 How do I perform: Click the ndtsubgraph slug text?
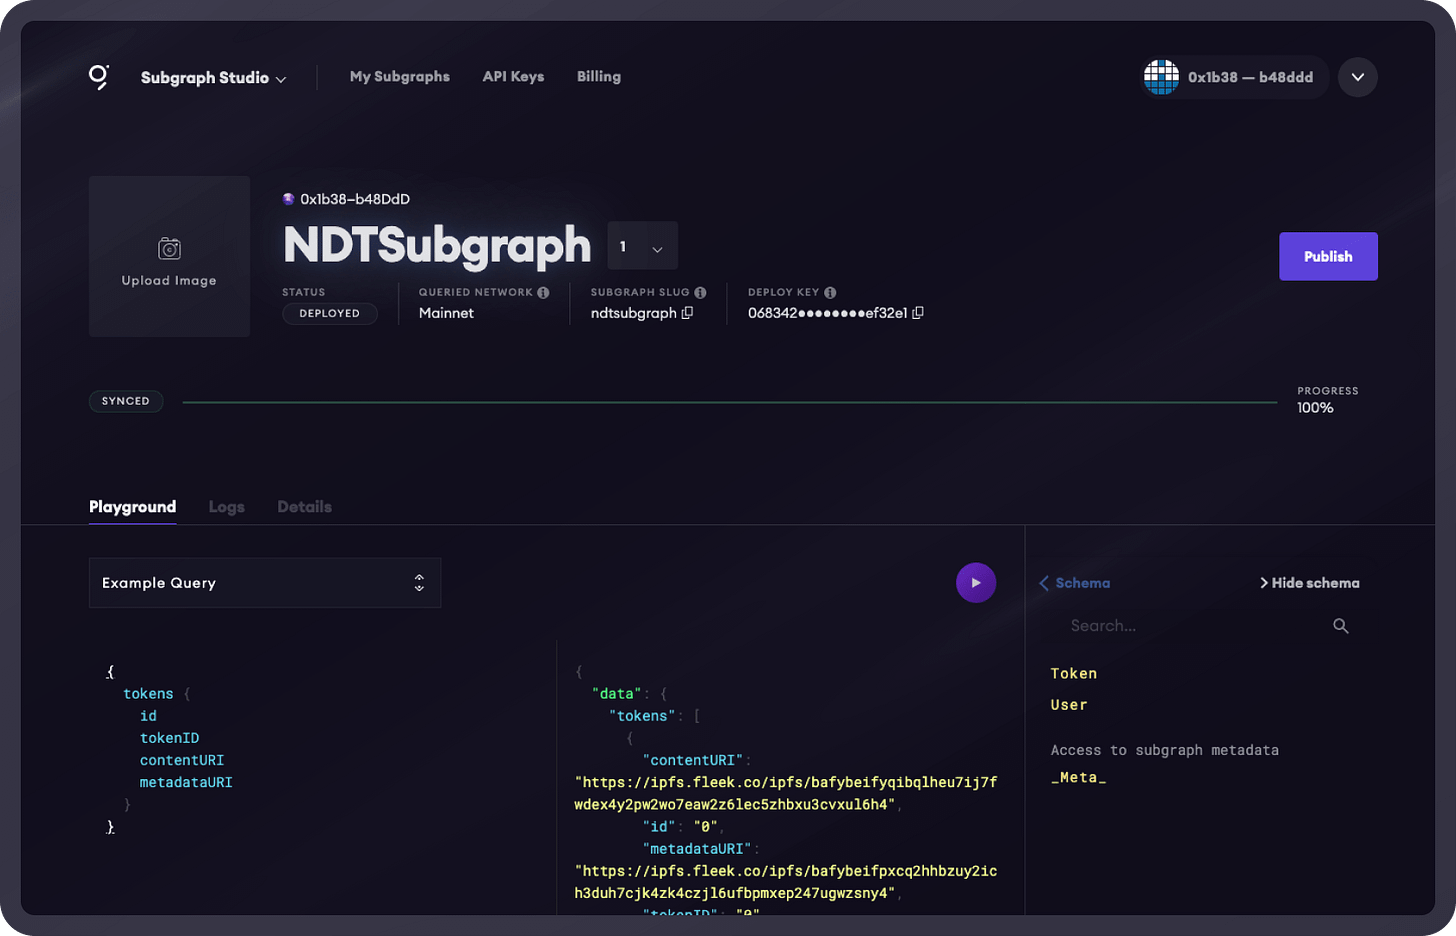coord(634,313)
